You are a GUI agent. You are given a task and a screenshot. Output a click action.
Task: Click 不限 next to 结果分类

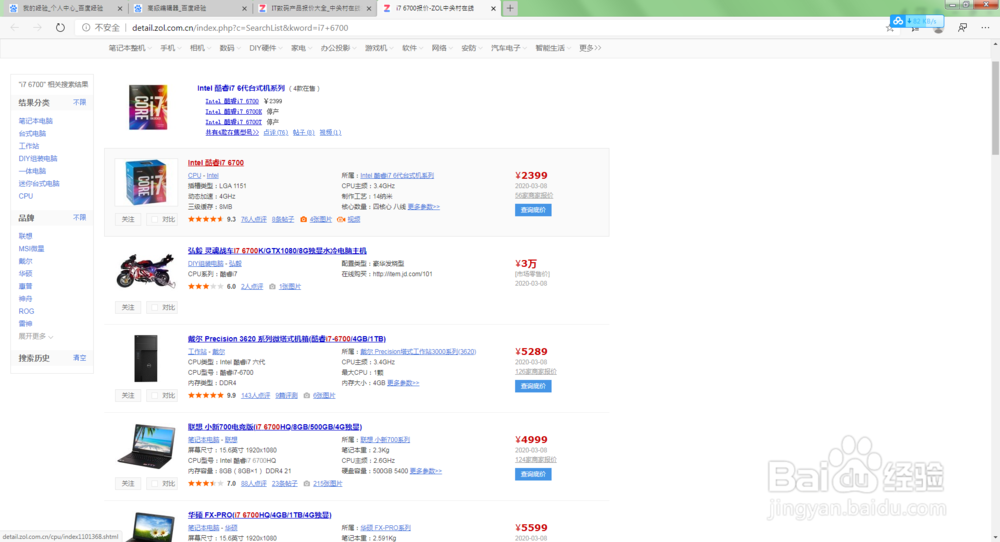point(80,102)
